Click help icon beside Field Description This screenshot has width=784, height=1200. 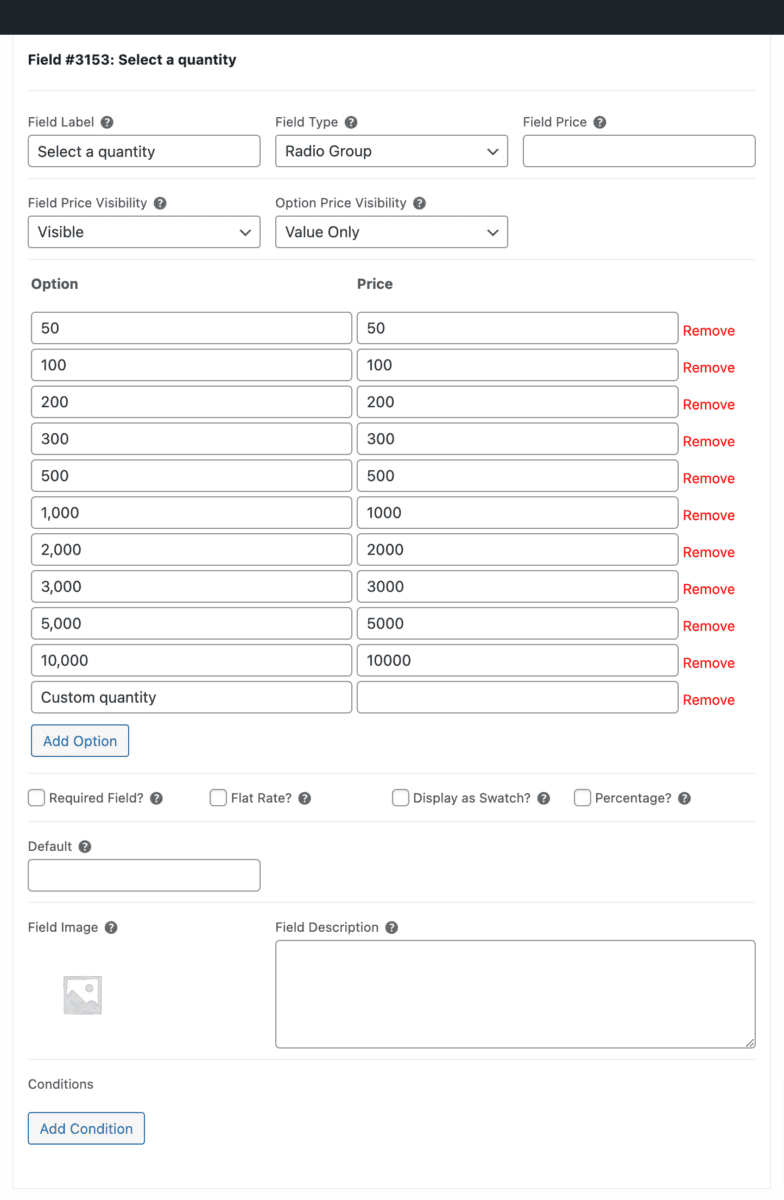tap(392, 927)
